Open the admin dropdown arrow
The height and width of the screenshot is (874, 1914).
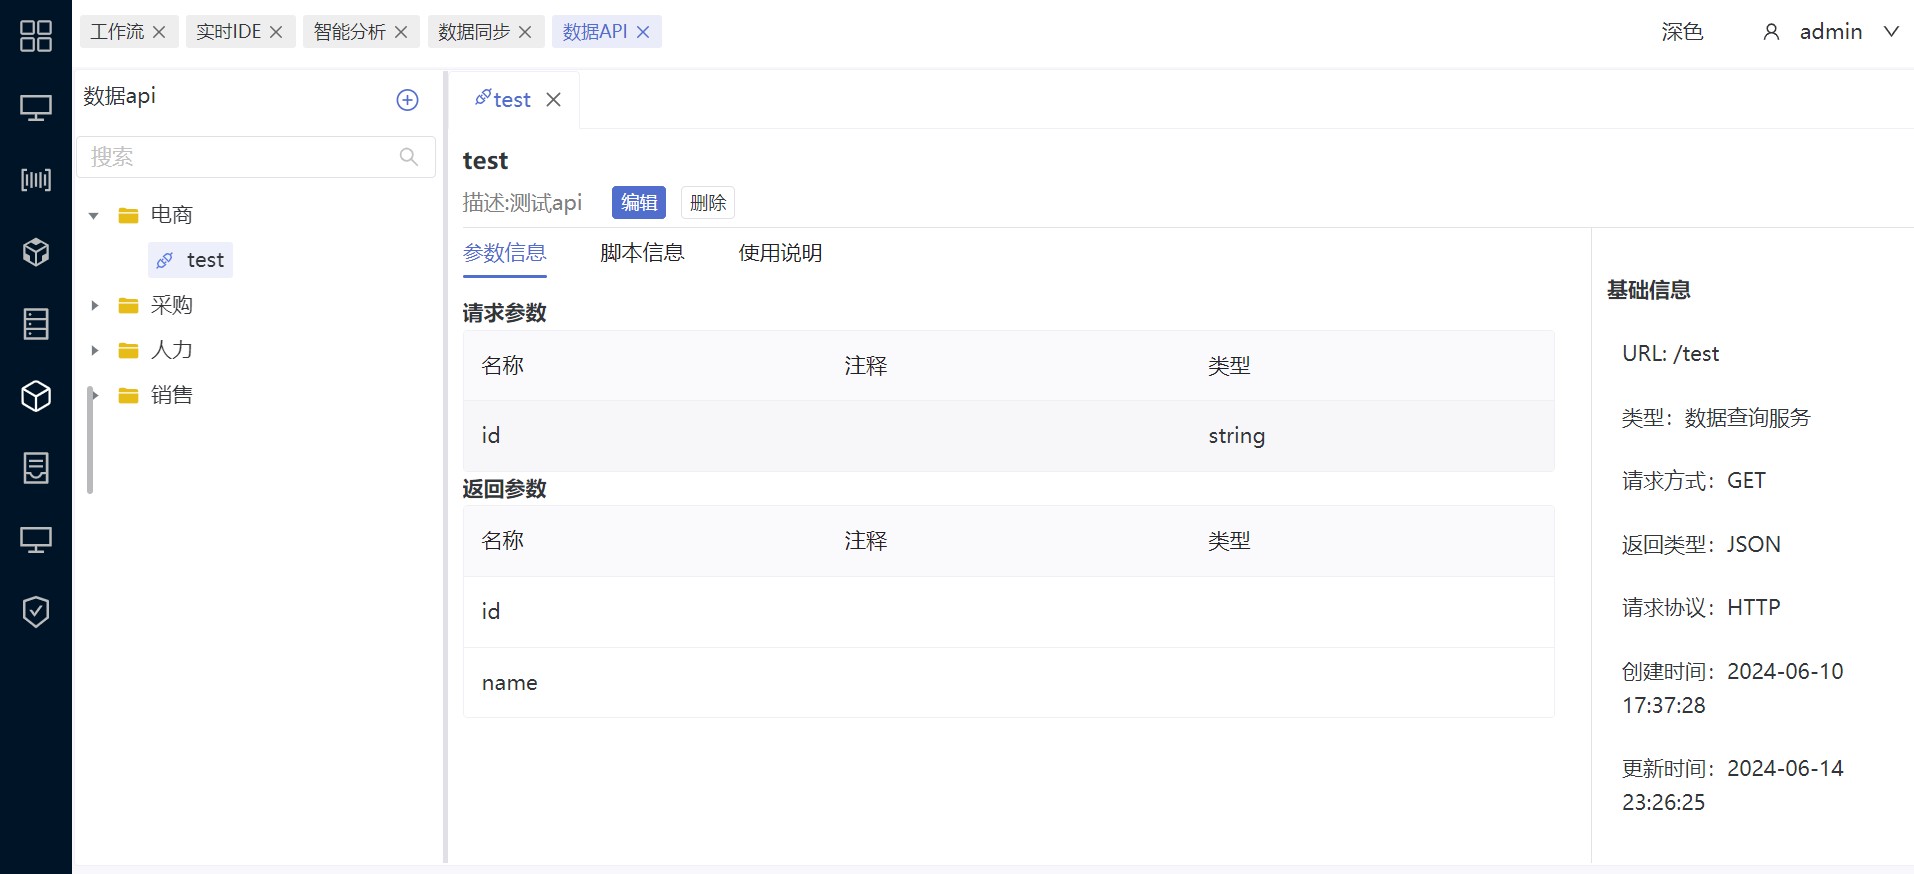coord(1891,32)
